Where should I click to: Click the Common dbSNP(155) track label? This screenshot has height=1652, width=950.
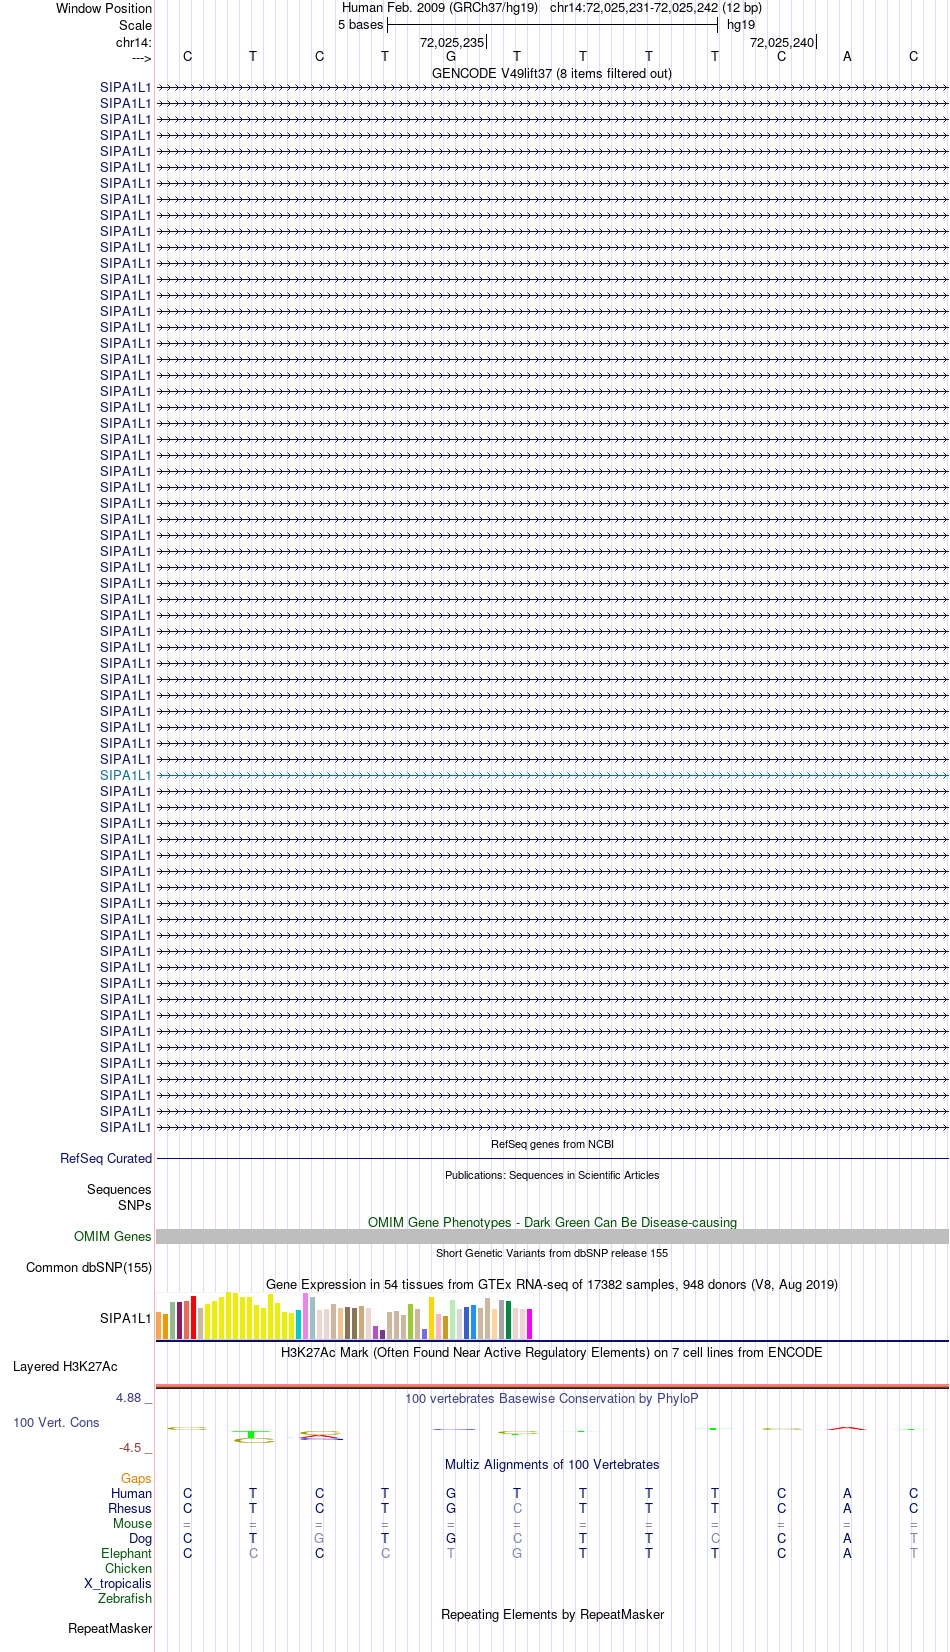pos(89,1268)
